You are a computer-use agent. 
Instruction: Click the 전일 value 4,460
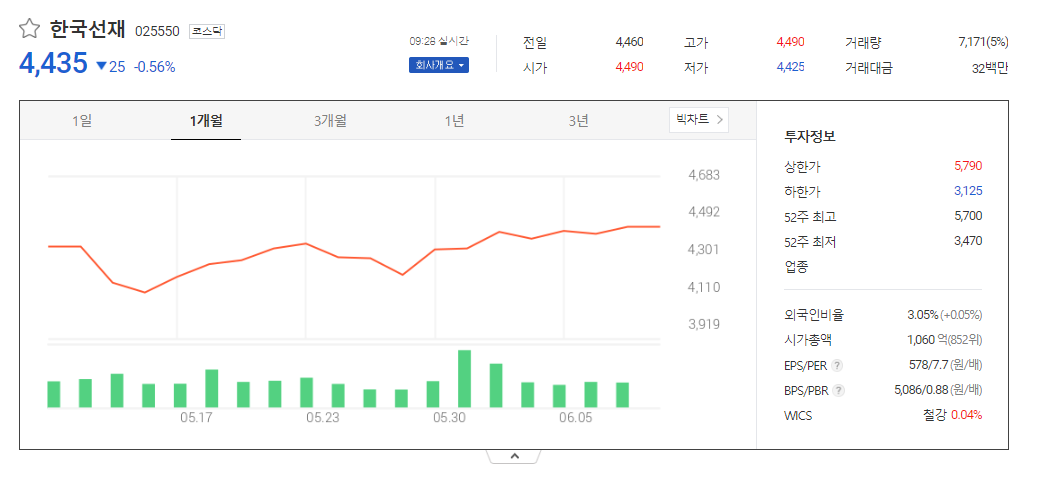[x=629, y=43]
